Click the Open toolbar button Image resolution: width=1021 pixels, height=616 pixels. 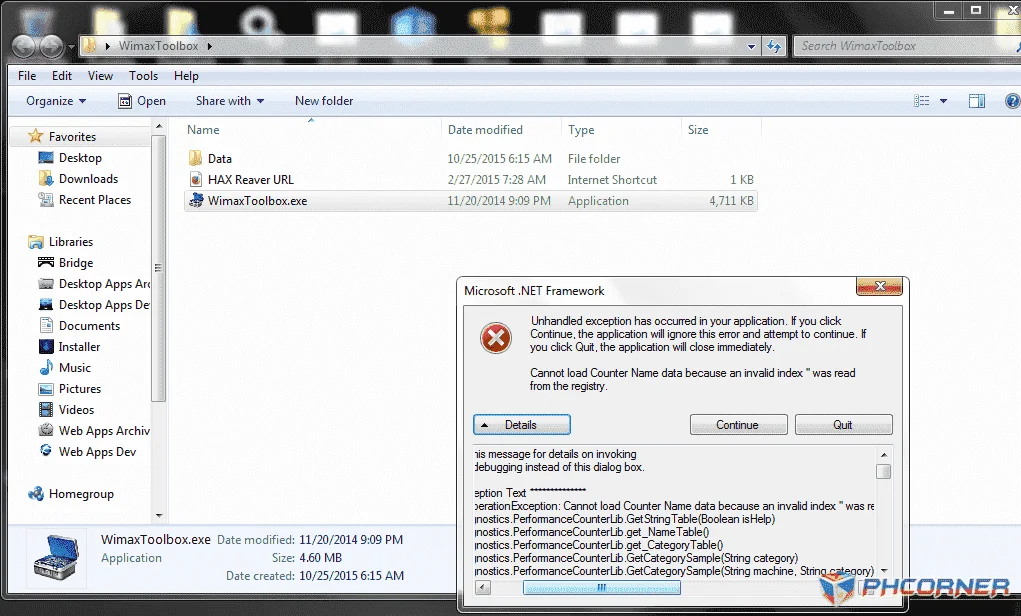click(x=142, y=101)
